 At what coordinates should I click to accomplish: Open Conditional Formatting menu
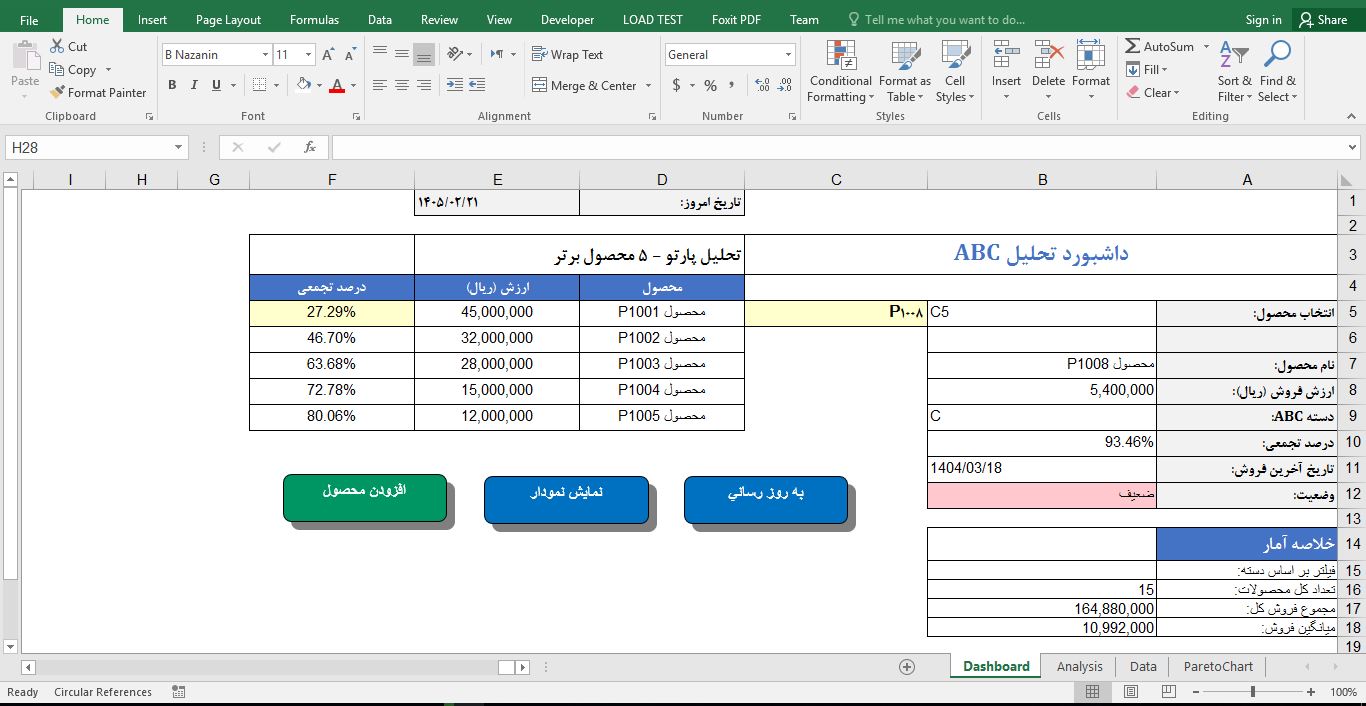pos(841,72)
